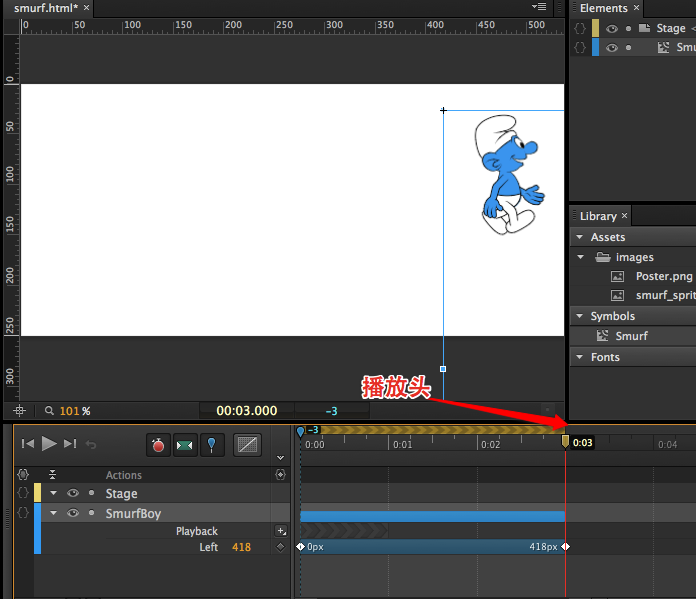
Task: Collapse the Stage layer in timeline
Action: click(x=53, y=493)
